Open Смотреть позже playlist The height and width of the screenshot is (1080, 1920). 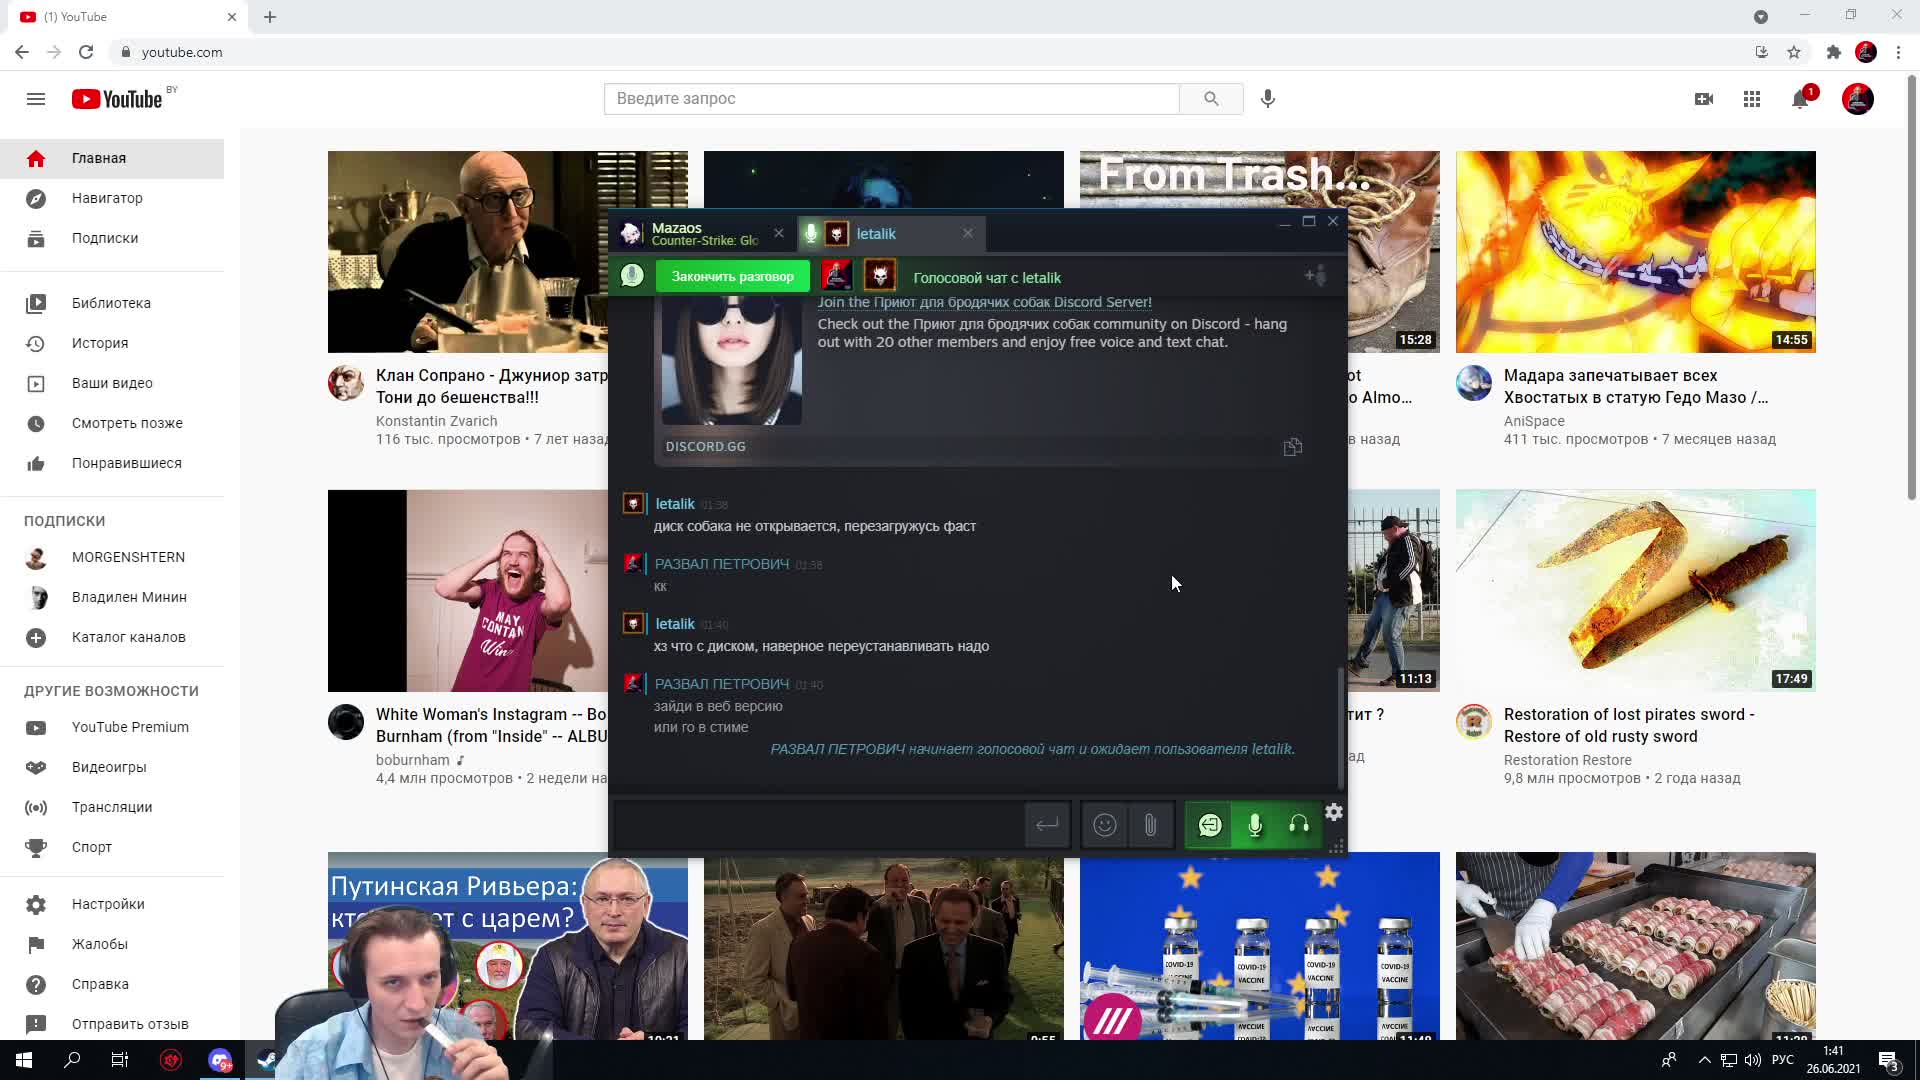(112, 423)
